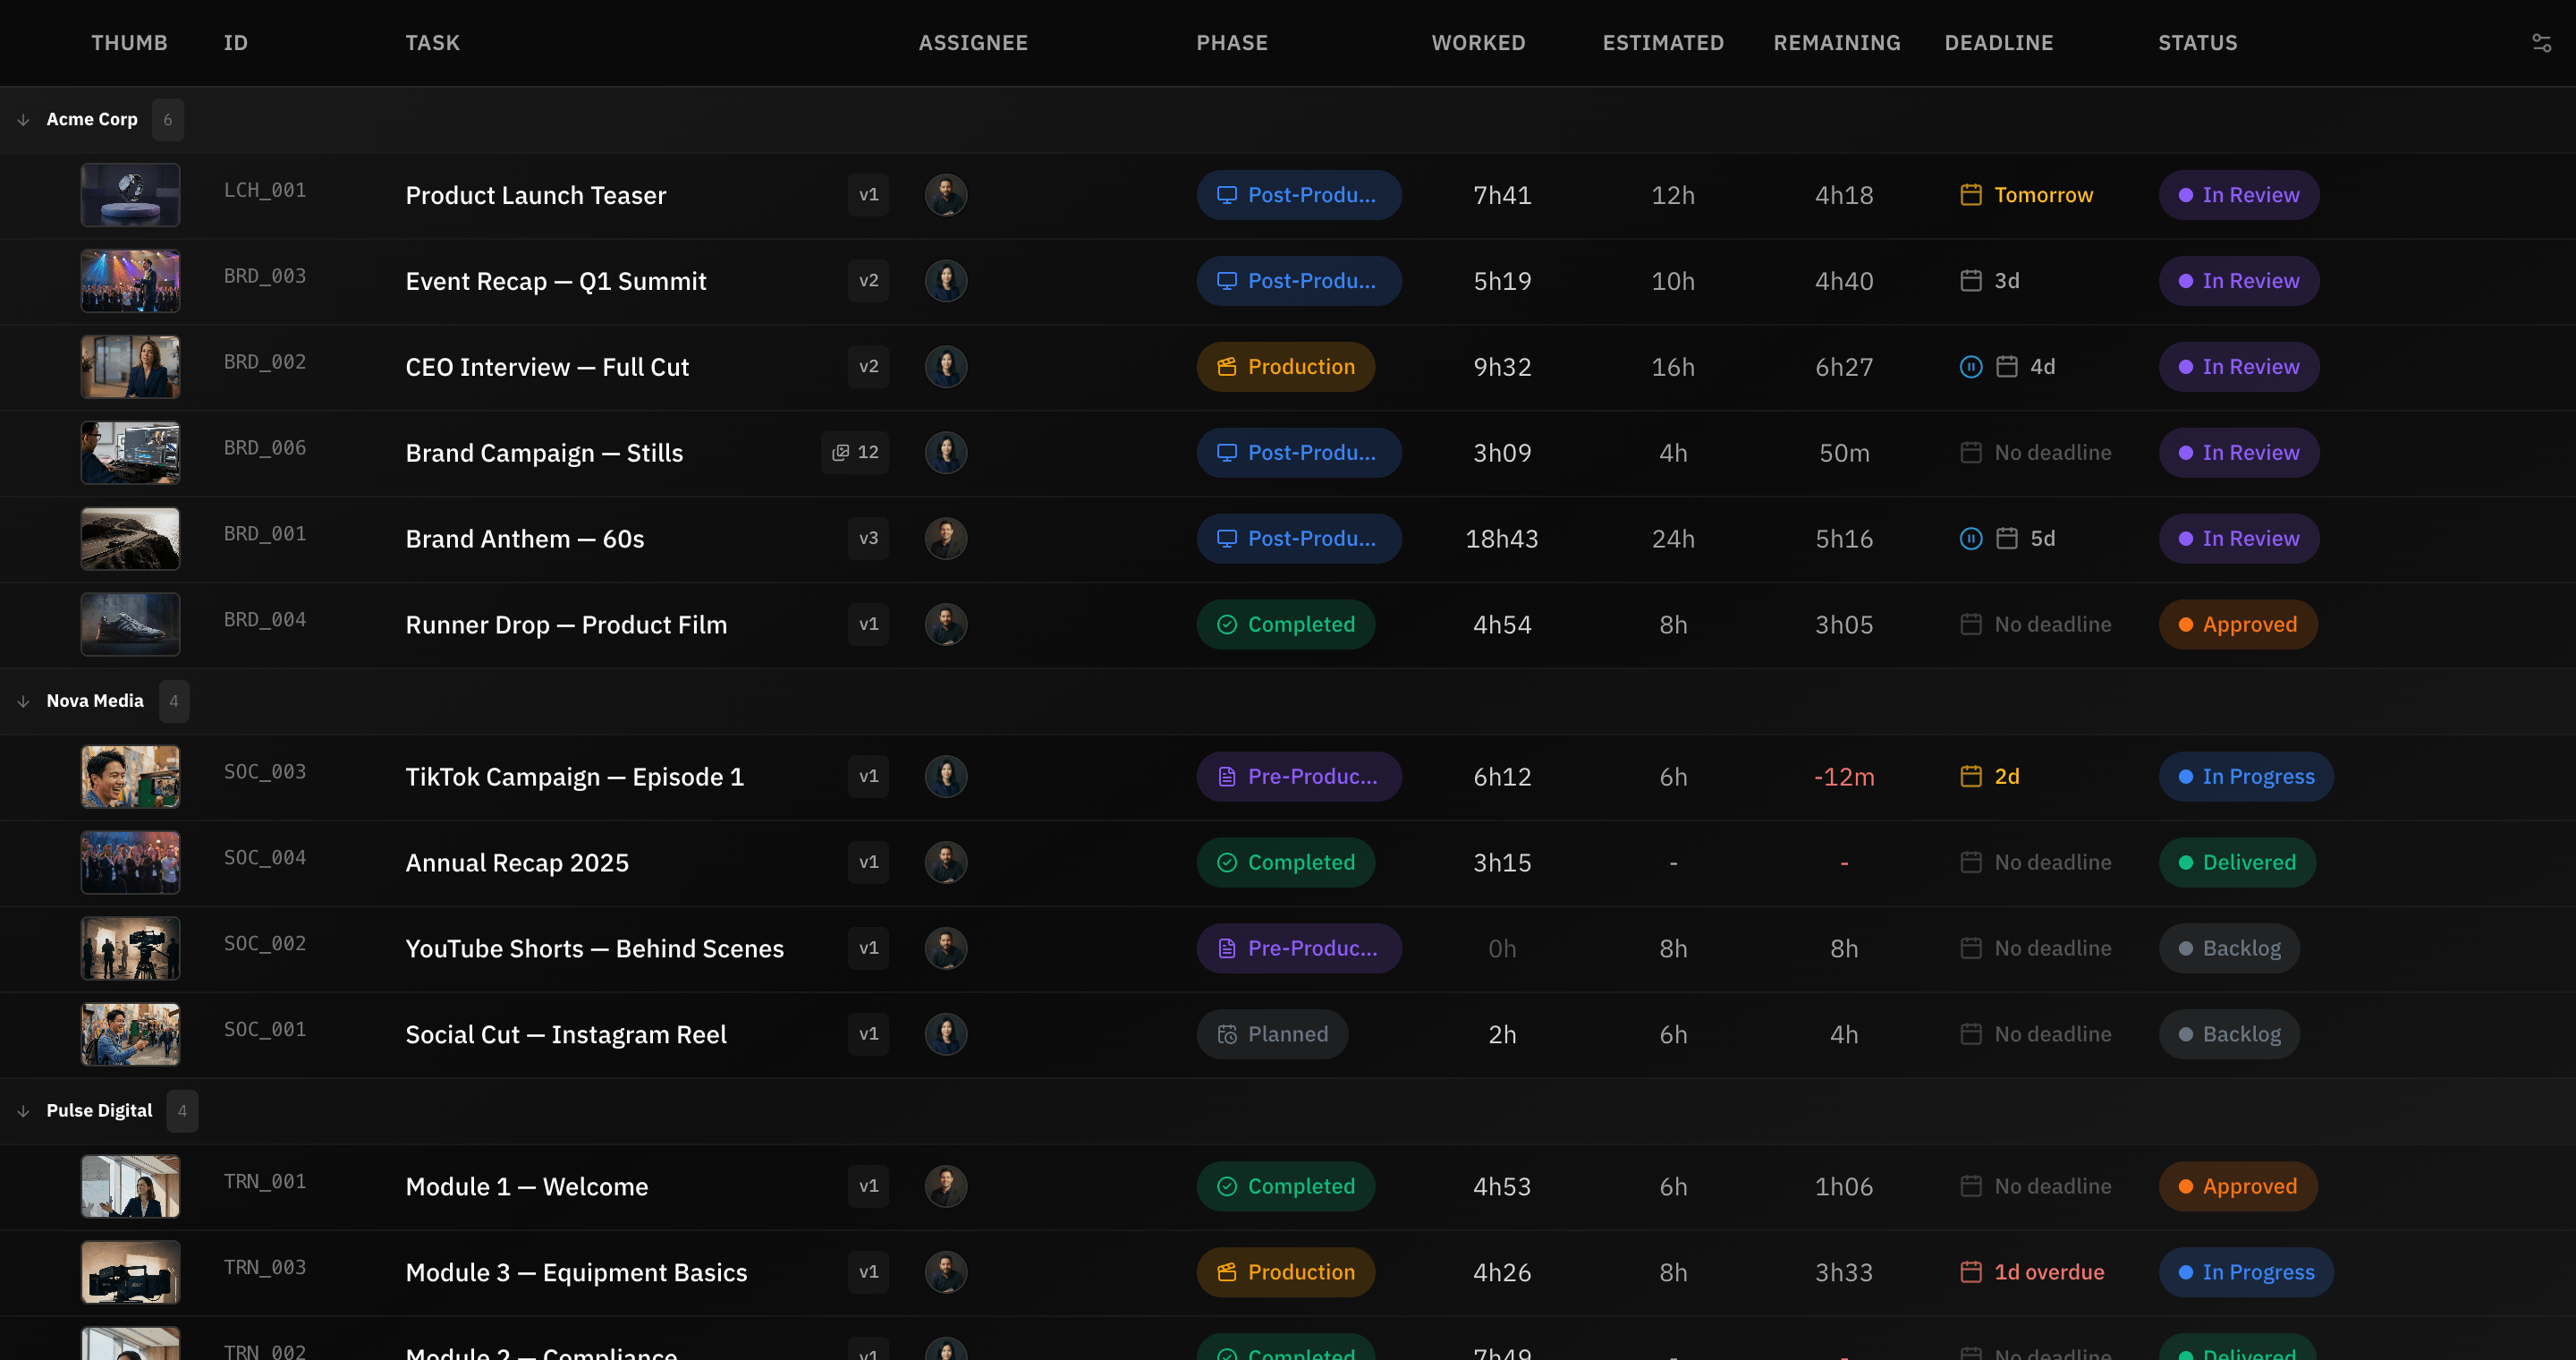The height and width of the screenshot is (1360, 2576).
Task: Collapse the Pulse Digital group
Action: (23, 1112)
